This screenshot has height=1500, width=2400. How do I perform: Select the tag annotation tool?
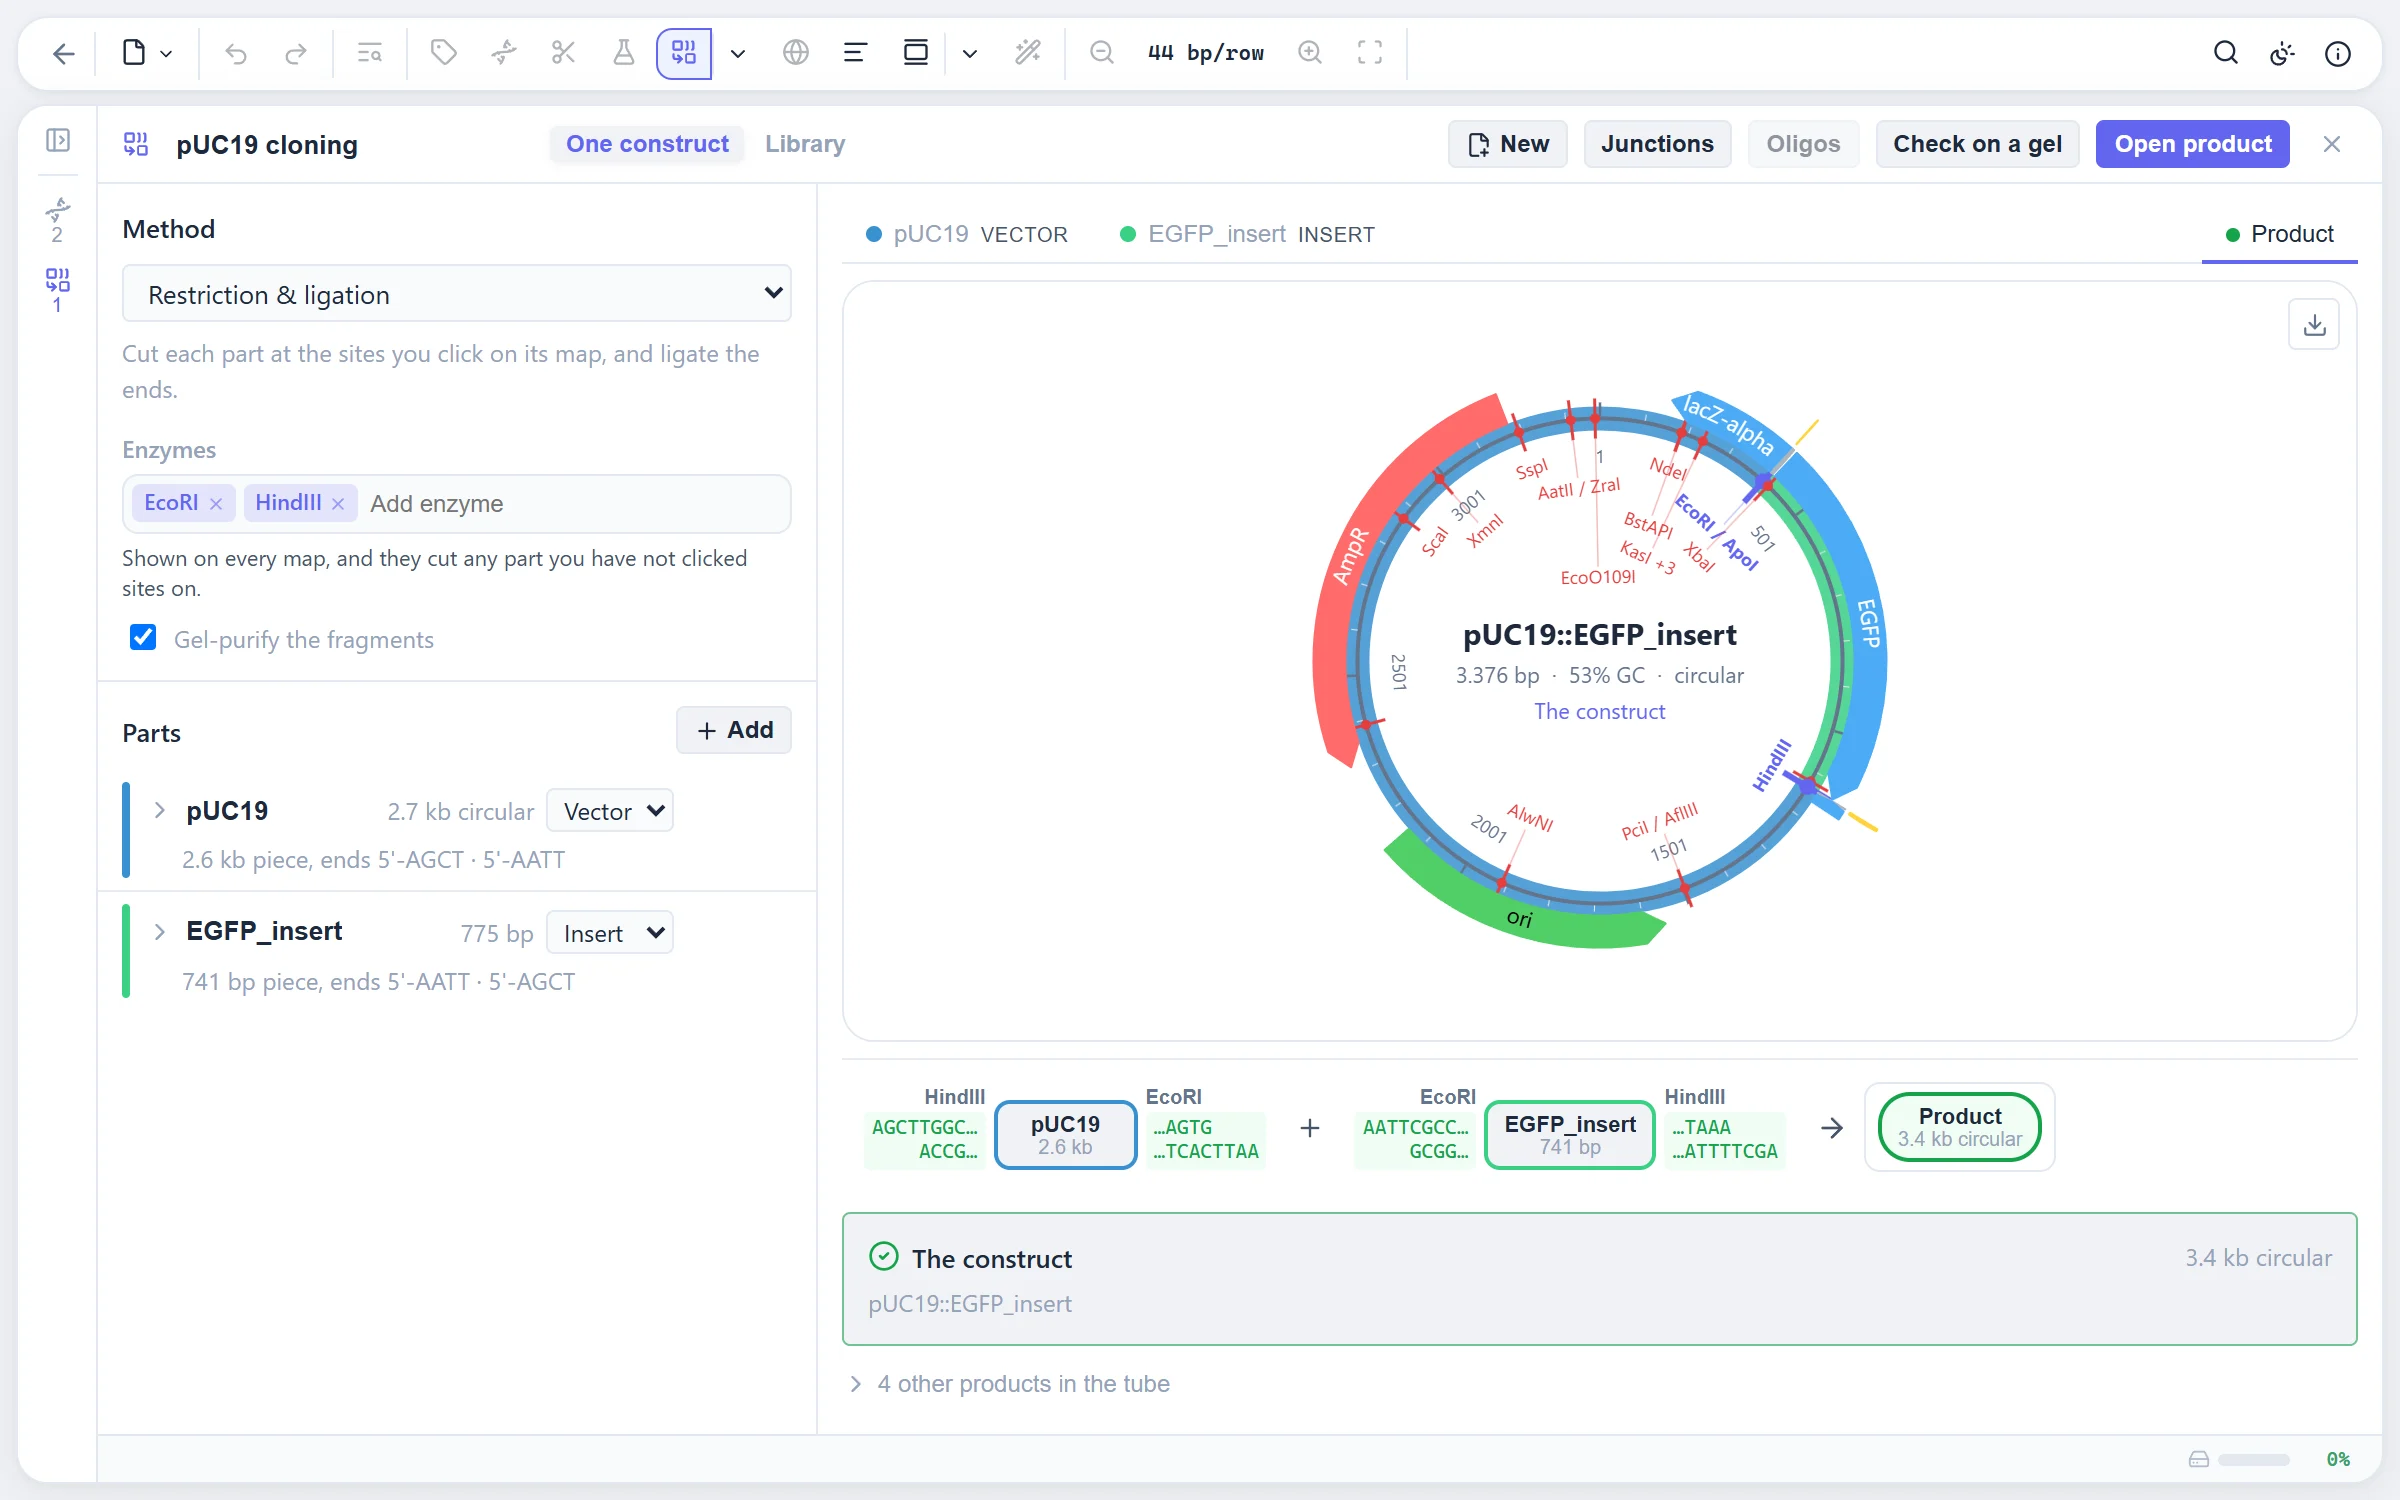point(443,52)
